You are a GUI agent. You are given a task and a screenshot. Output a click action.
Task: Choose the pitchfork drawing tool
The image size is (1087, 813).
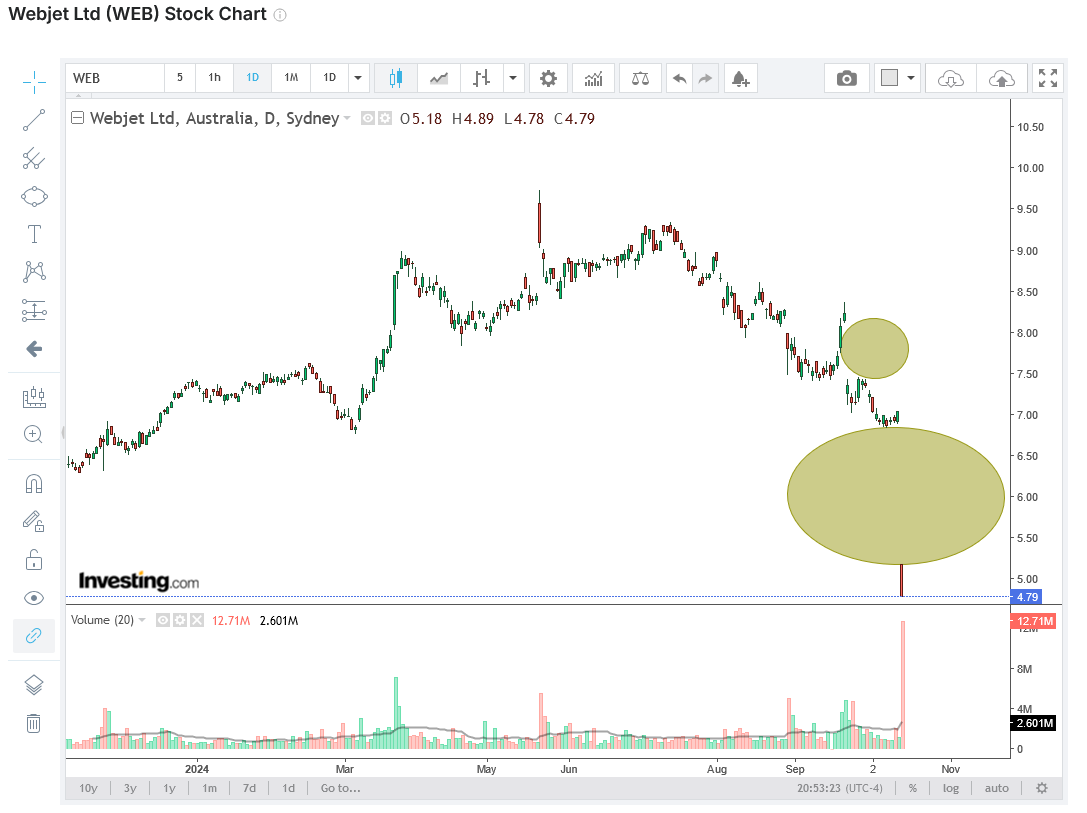click(x=34, y=159)
